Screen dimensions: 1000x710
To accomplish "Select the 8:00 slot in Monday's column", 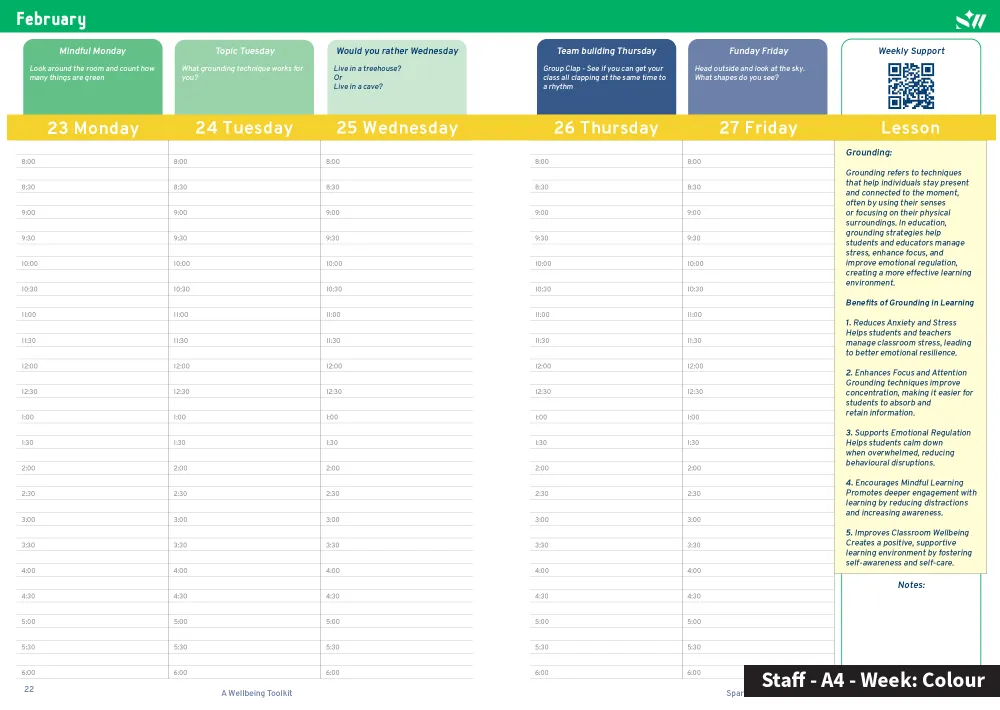I will point(93,162).
